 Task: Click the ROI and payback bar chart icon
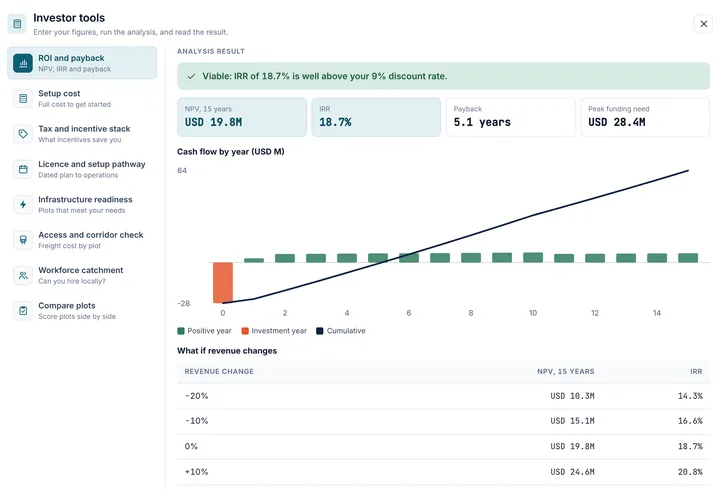coord(23,63)
